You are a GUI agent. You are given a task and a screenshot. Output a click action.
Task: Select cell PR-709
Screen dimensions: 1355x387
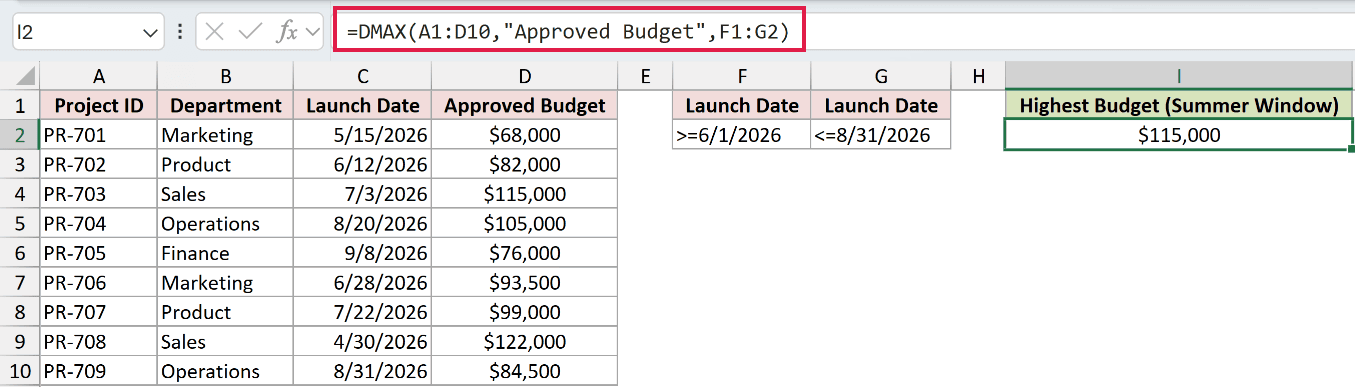point(98,371)
